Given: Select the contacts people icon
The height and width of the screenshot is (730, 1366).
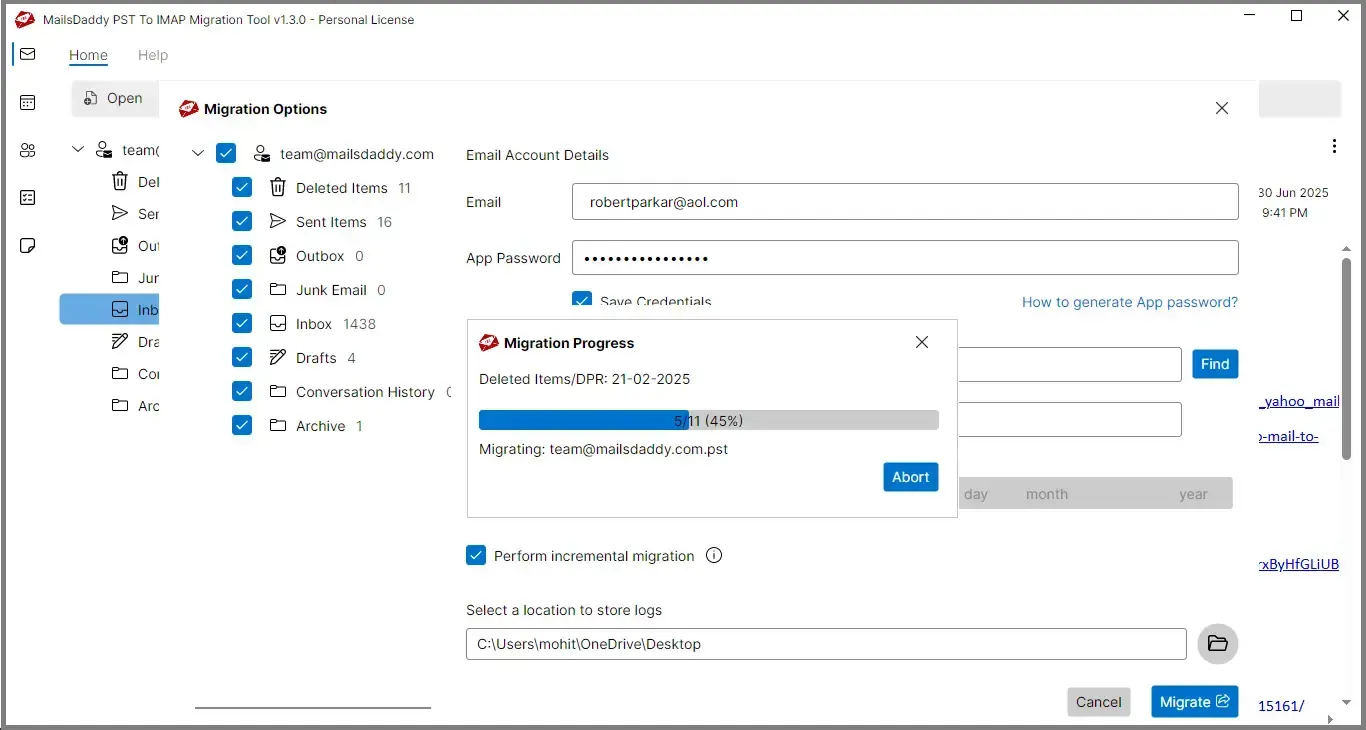Looking at the screenshot, I should point(27,150).
